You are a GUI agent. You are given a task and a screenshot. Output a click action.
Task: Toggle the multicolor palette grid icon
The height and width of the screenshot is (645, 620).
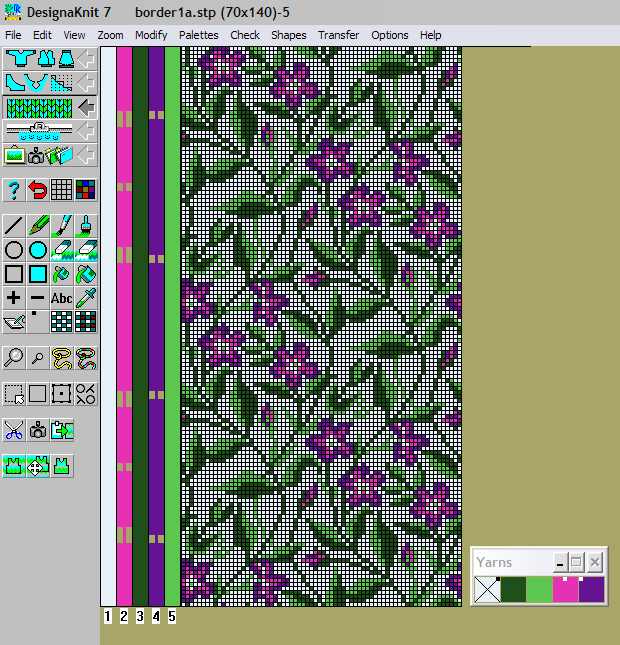click(x=86, y=190)
